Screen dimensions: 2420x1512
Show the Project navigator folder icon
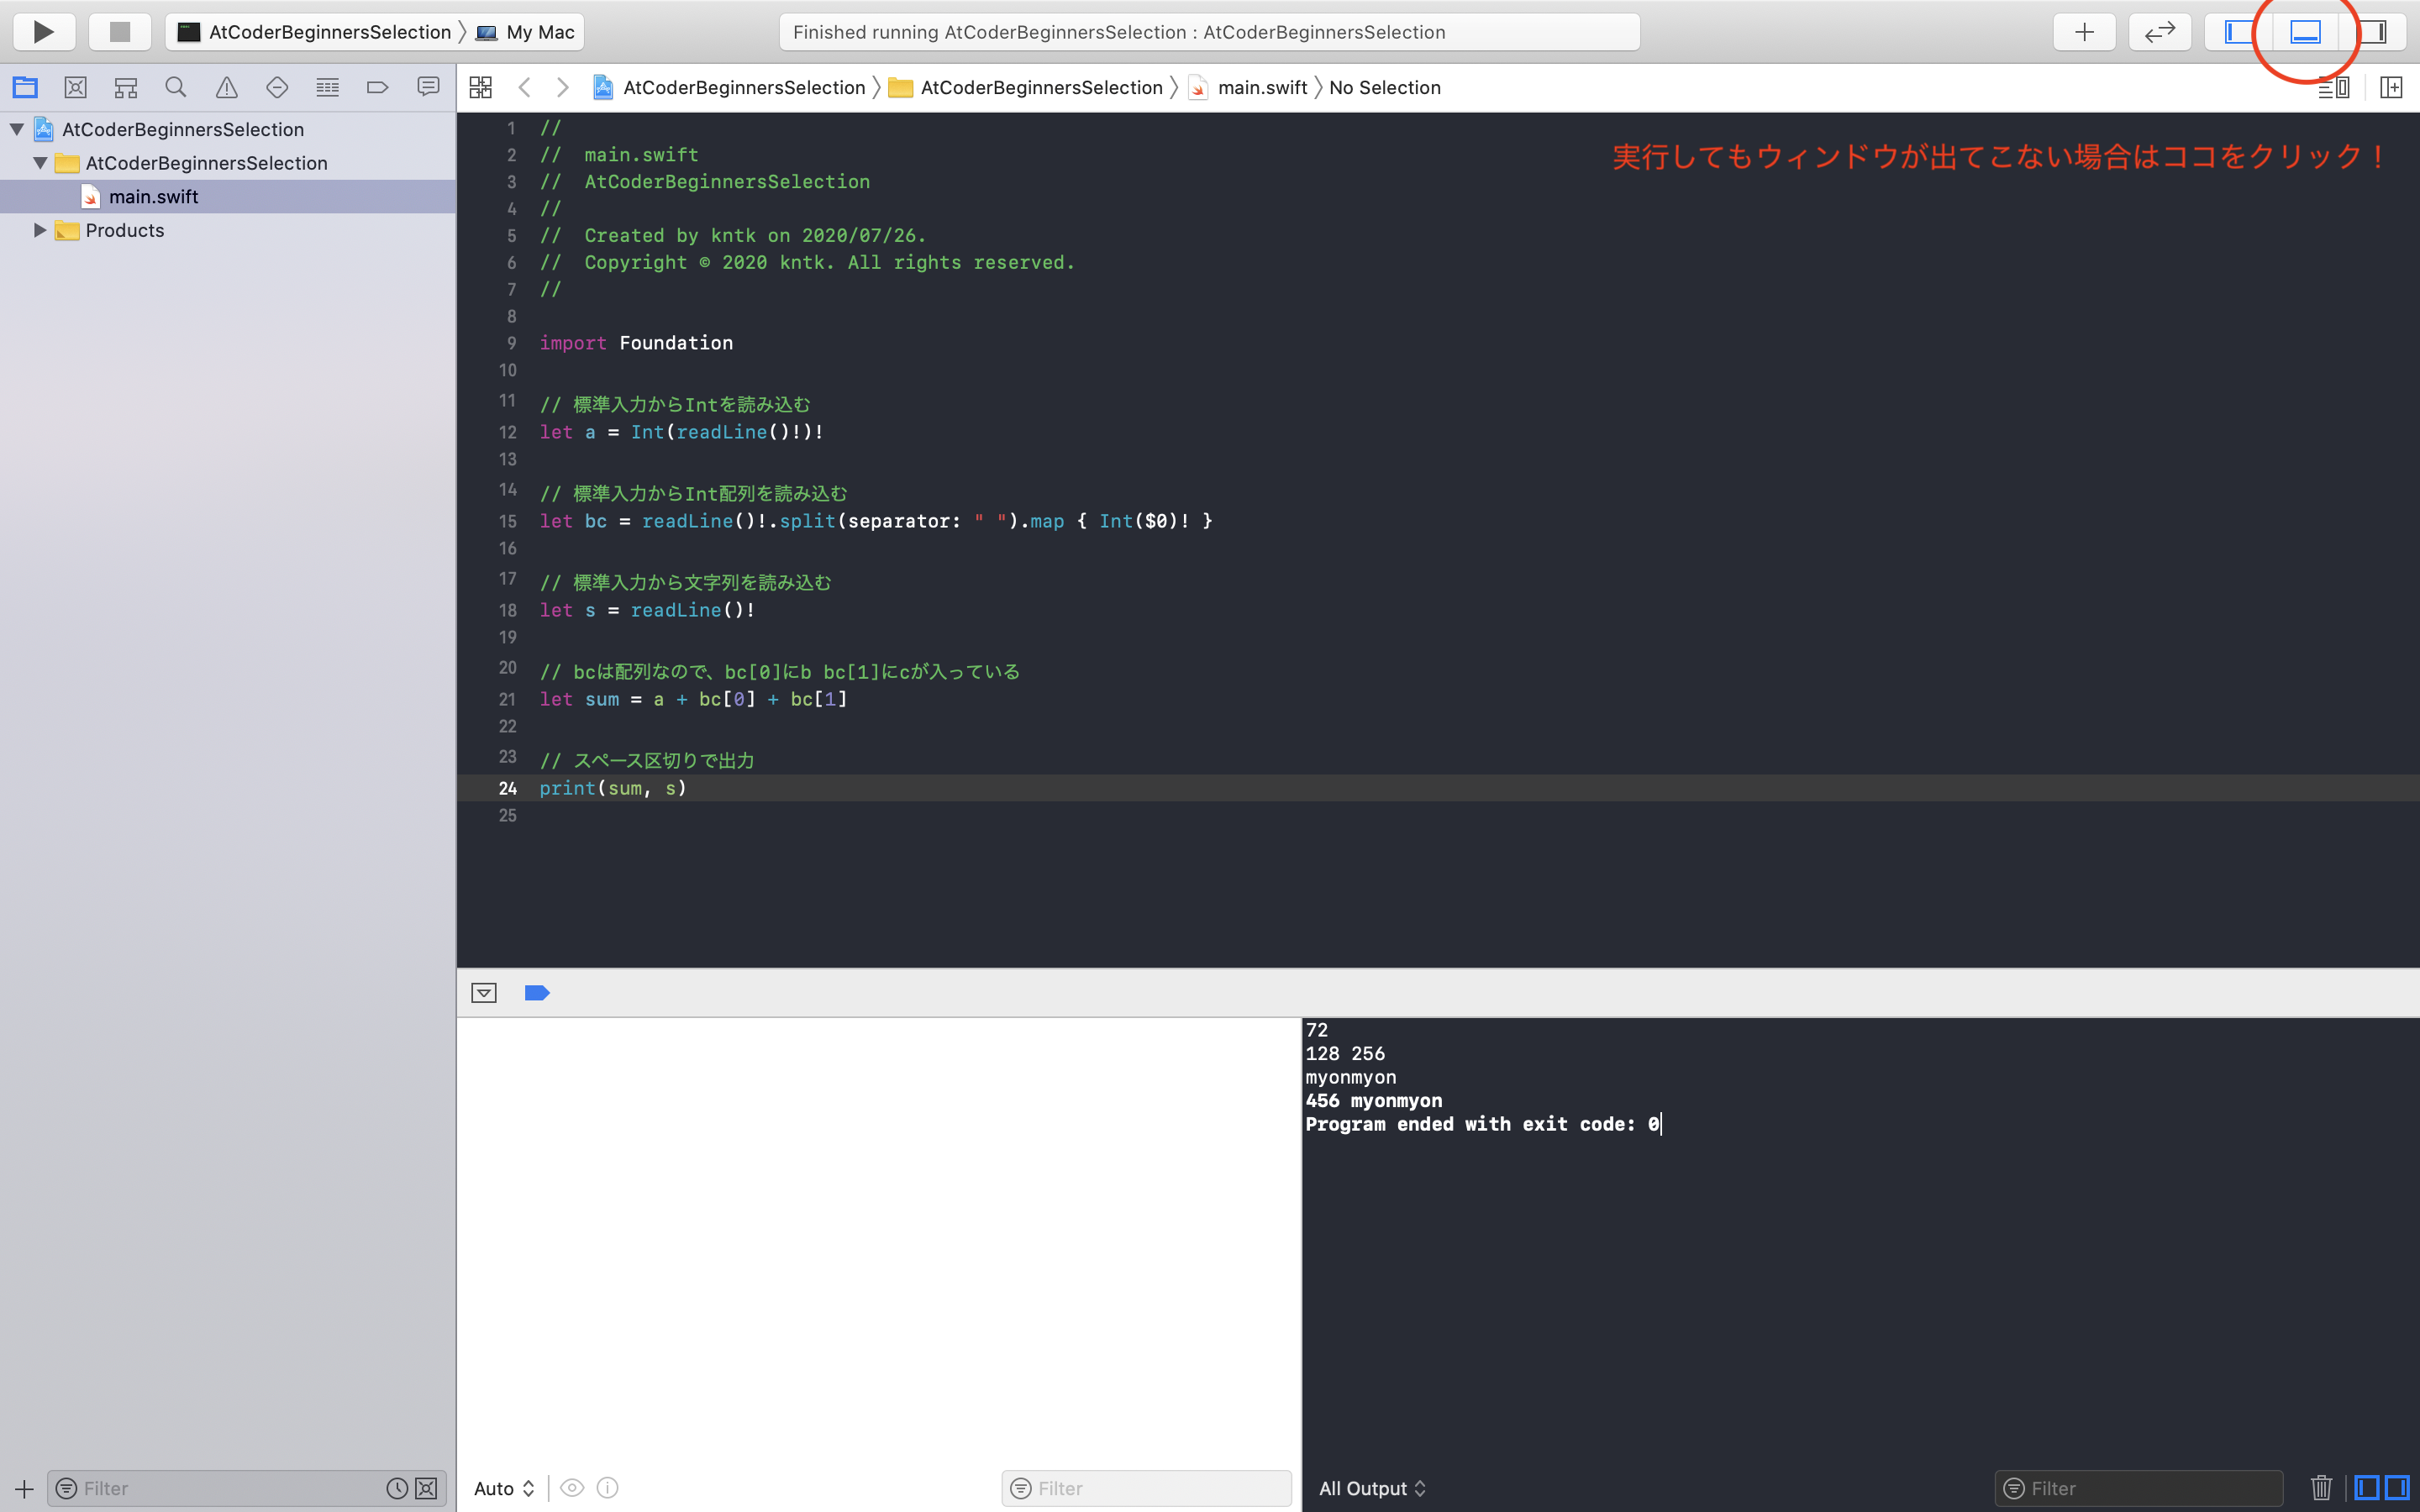pyautogui.click(x=25, y=88)
